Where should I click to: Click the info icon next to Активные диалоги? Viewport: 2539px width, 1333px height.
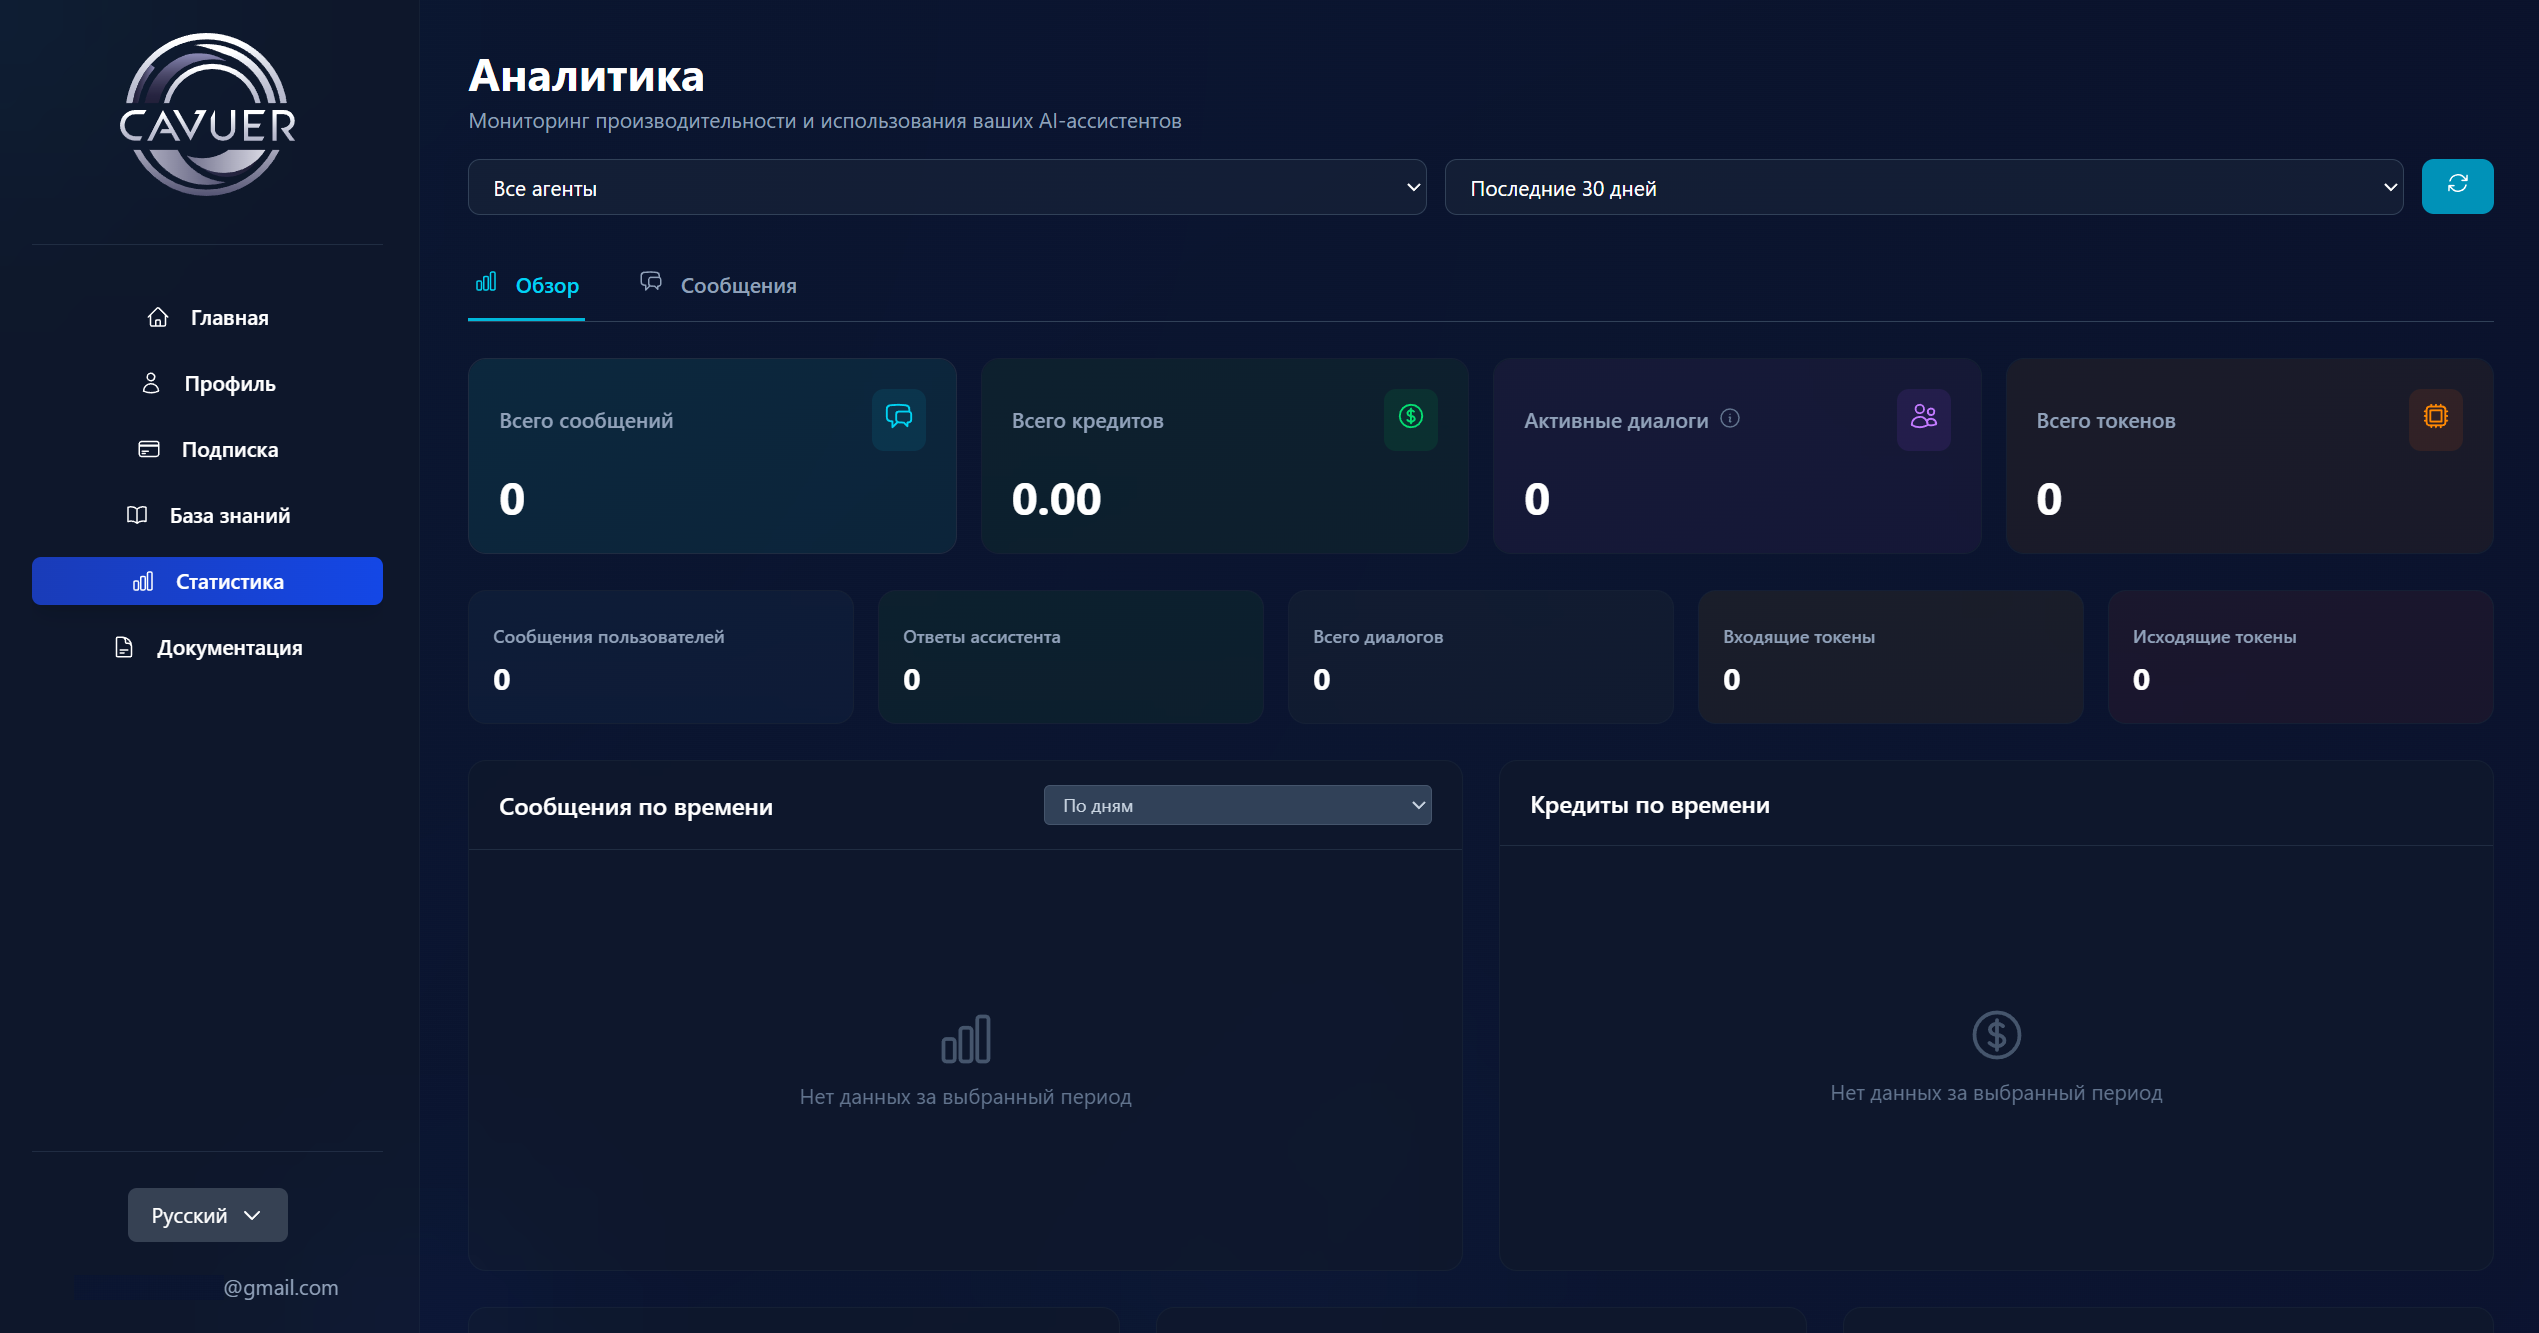pyautogui.click(x=1729, y=419)
